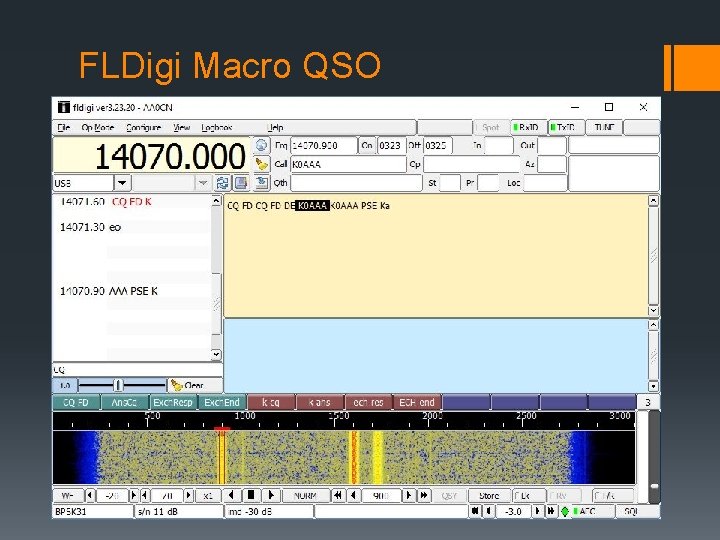Image resolution: width=720 pixels, height=540 pixels.
Task: Toggle the Rv reverse button
Action: [564, 495]
